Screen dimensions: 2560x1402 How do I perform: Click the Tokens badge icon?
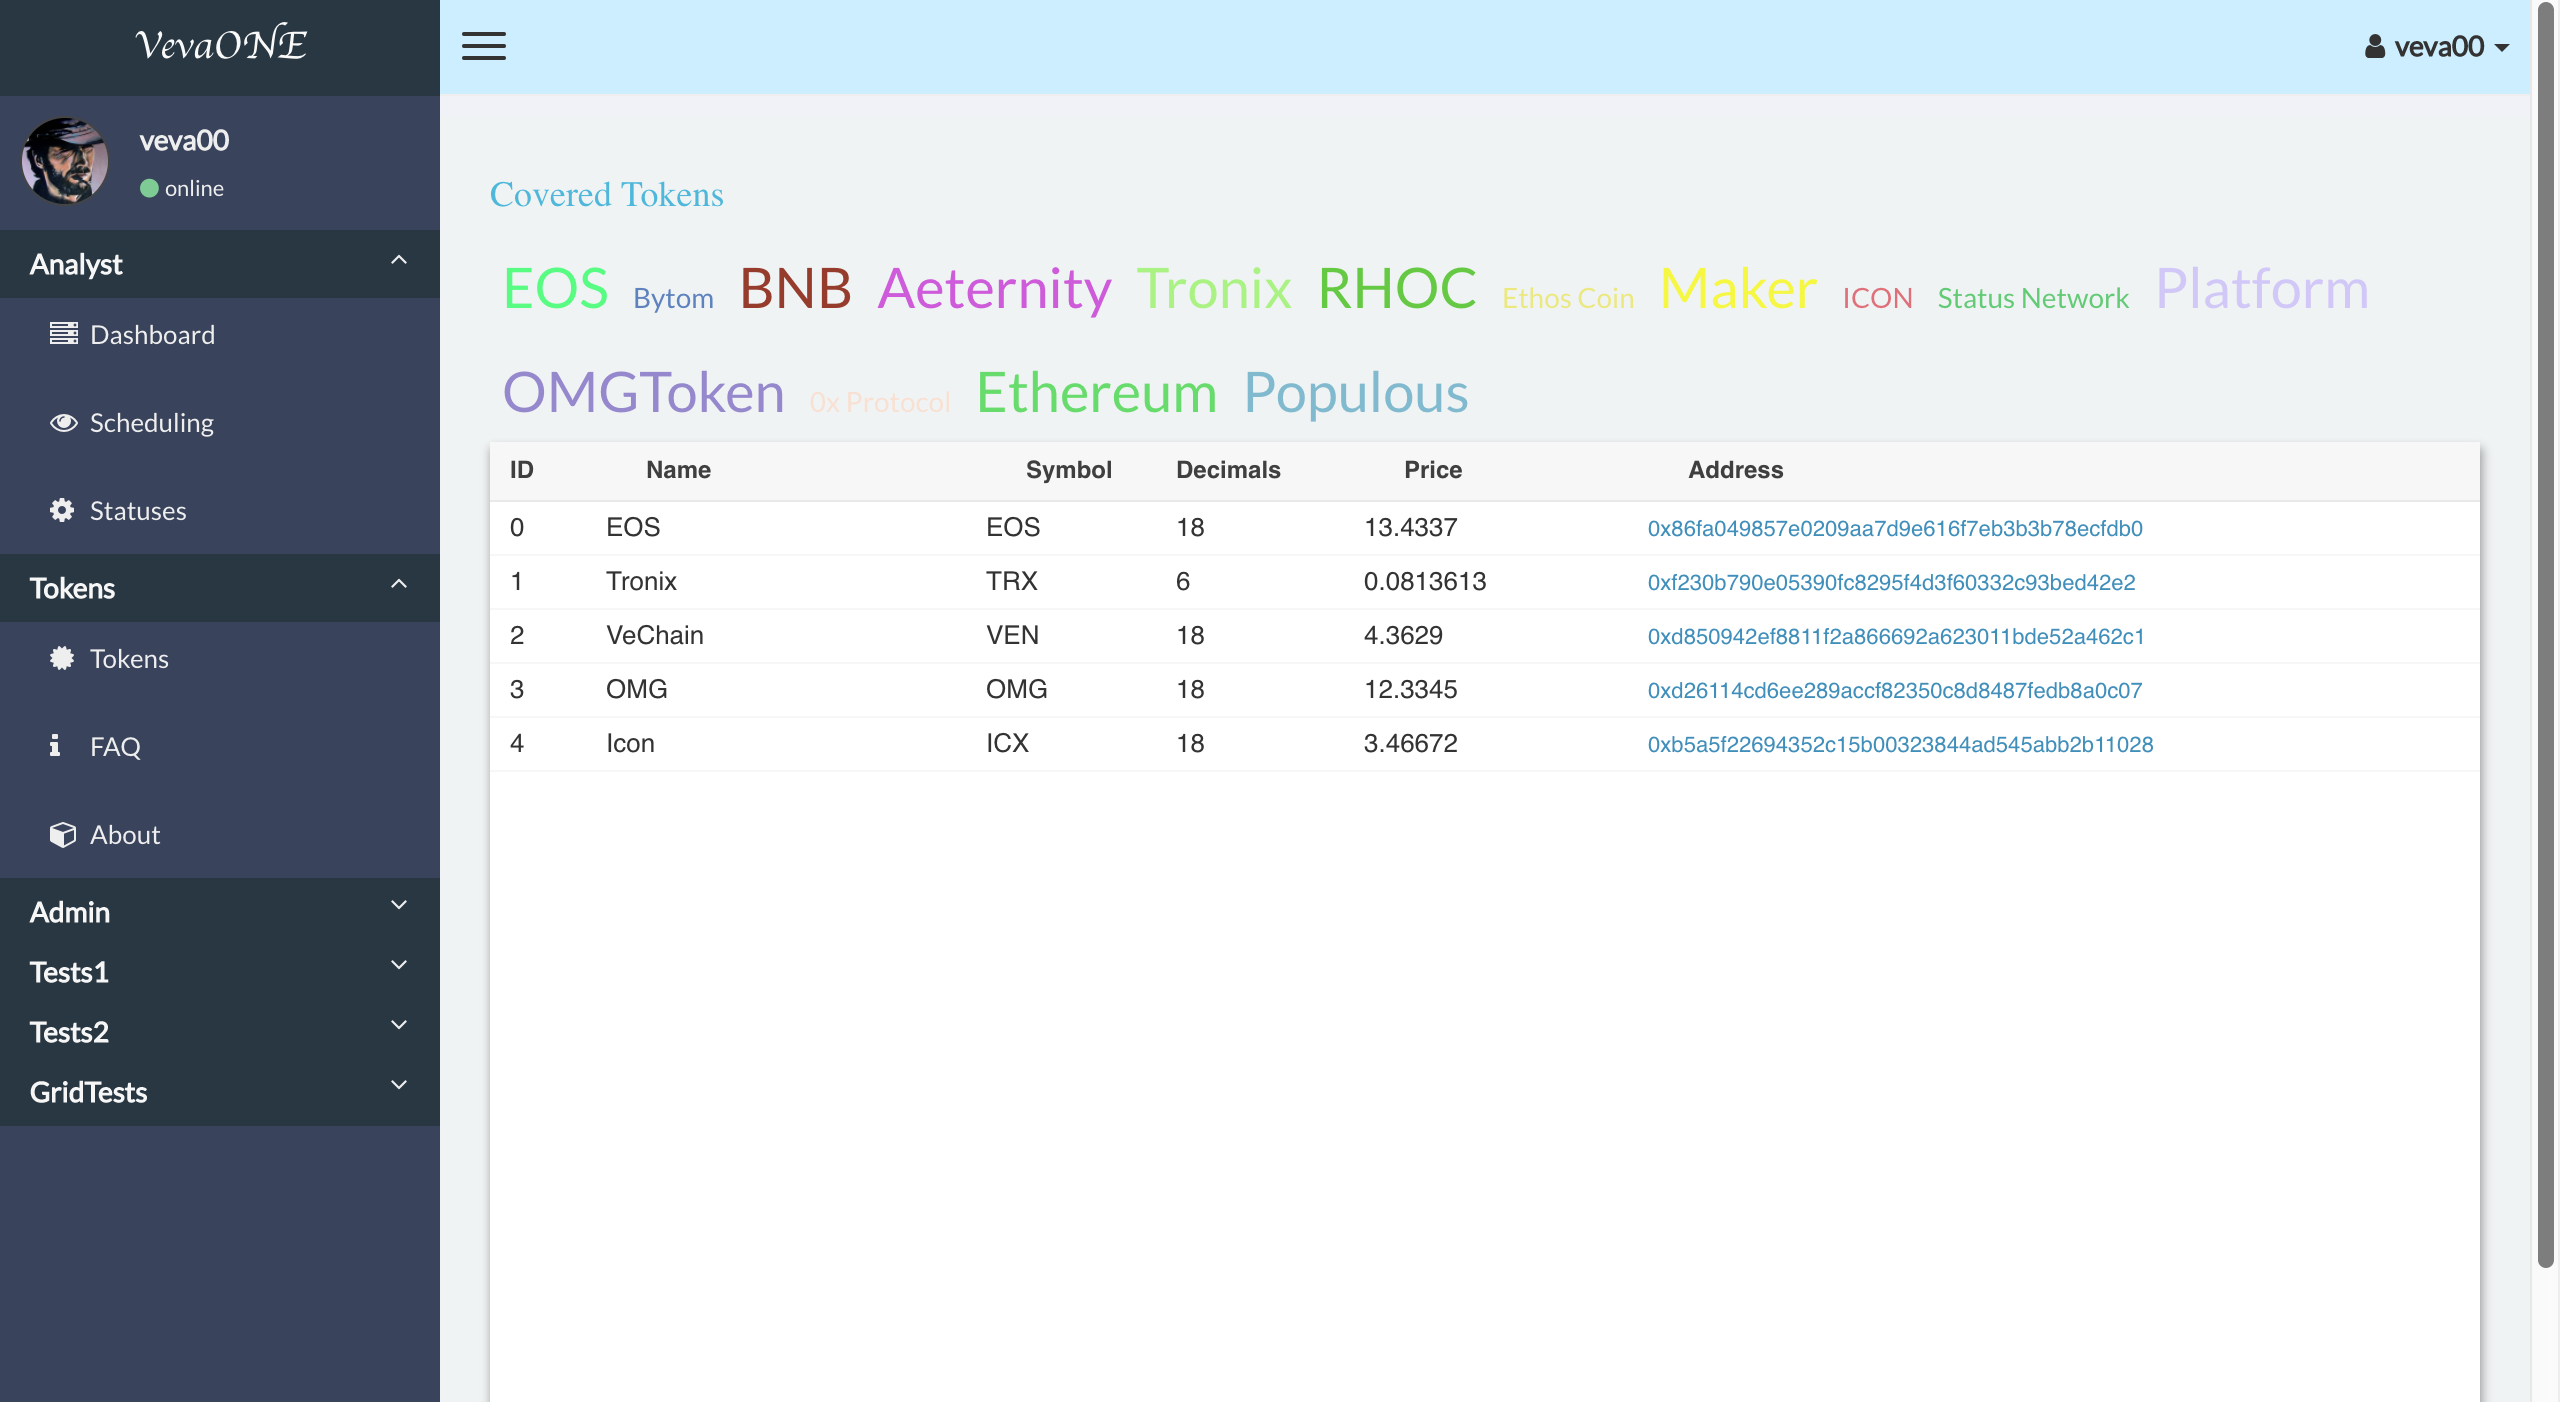click(62, 658)
